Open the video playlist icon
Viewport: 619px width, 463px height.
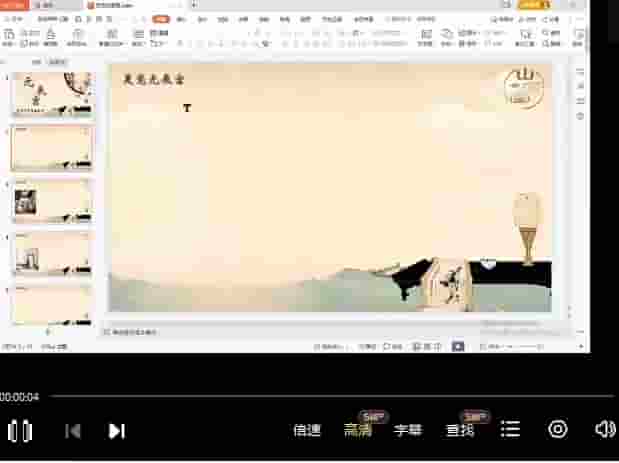pyautogui.click(x=510, y=429)
